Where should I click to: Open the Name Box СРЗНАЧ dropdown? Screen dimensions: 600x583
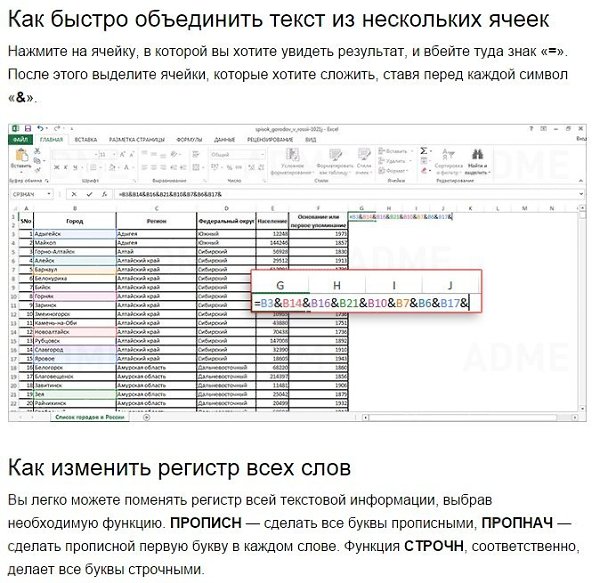click(49, 194)
